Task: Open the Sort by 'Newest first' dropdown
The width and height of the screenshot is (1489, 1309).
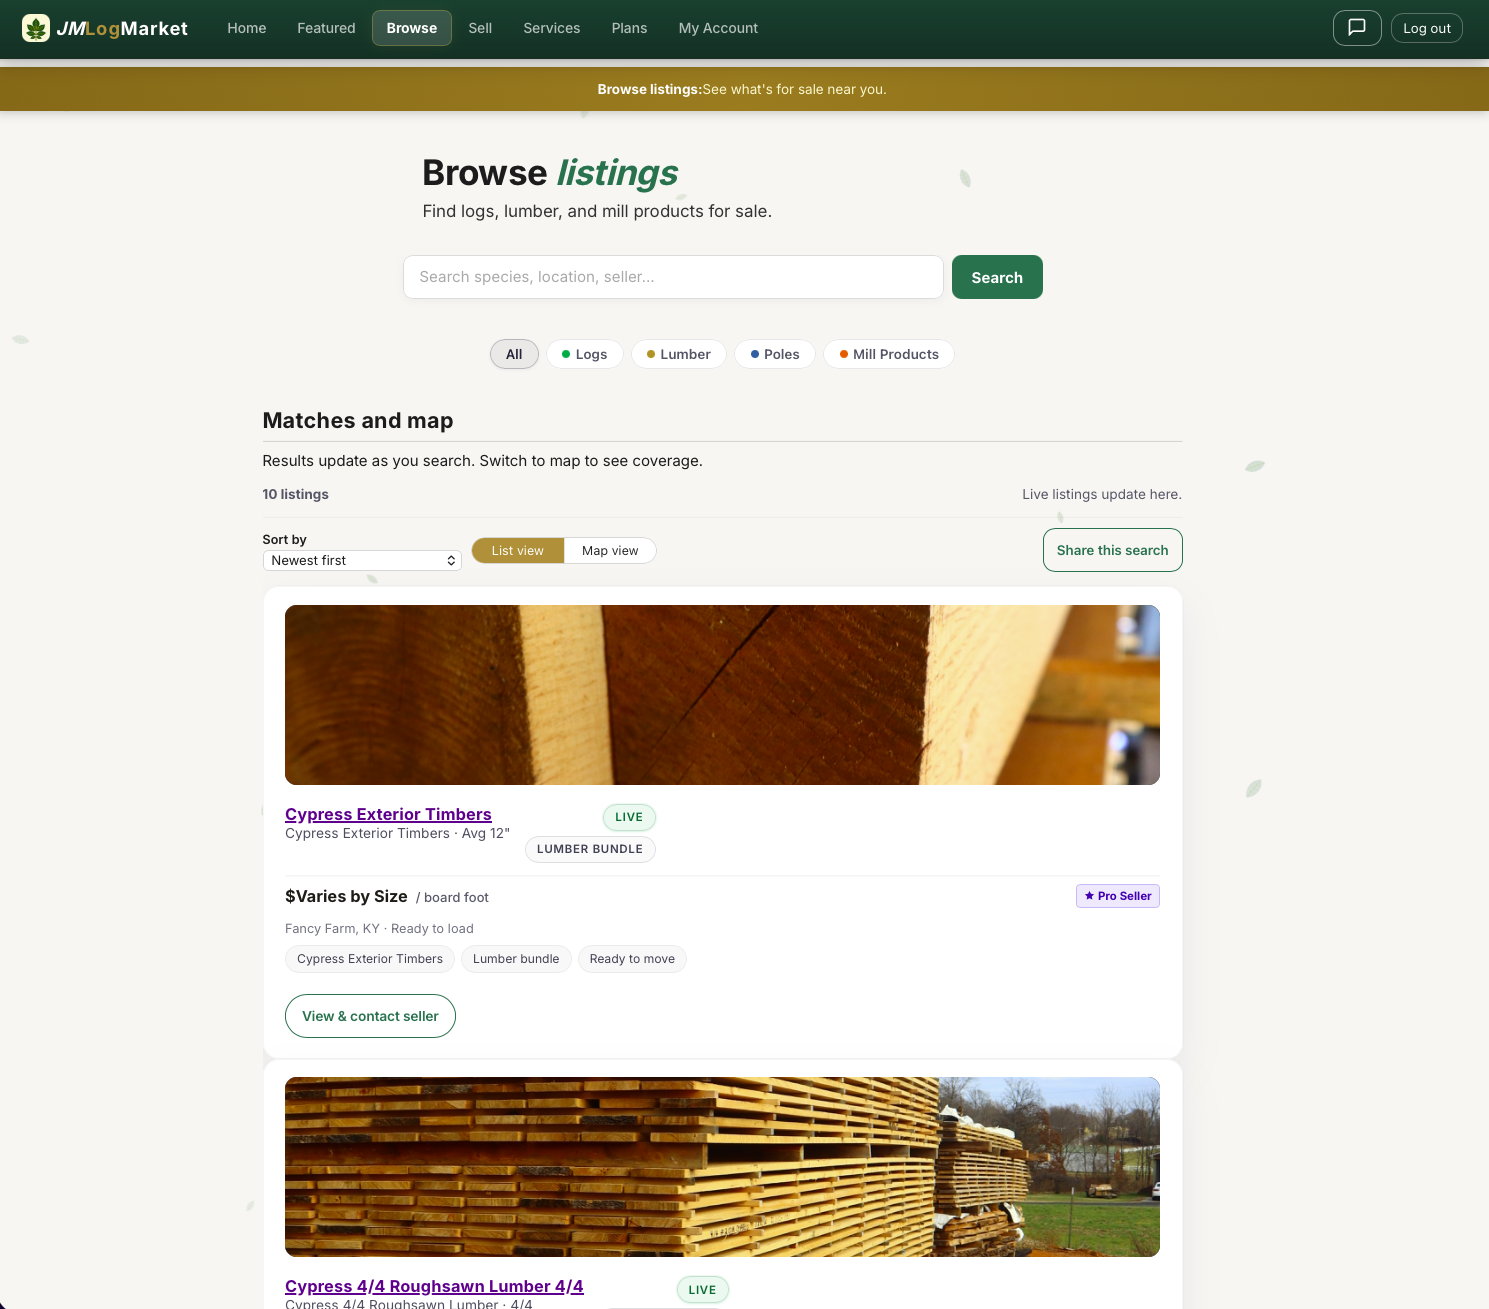Action: pyautogui.click(x=361, y=560)
